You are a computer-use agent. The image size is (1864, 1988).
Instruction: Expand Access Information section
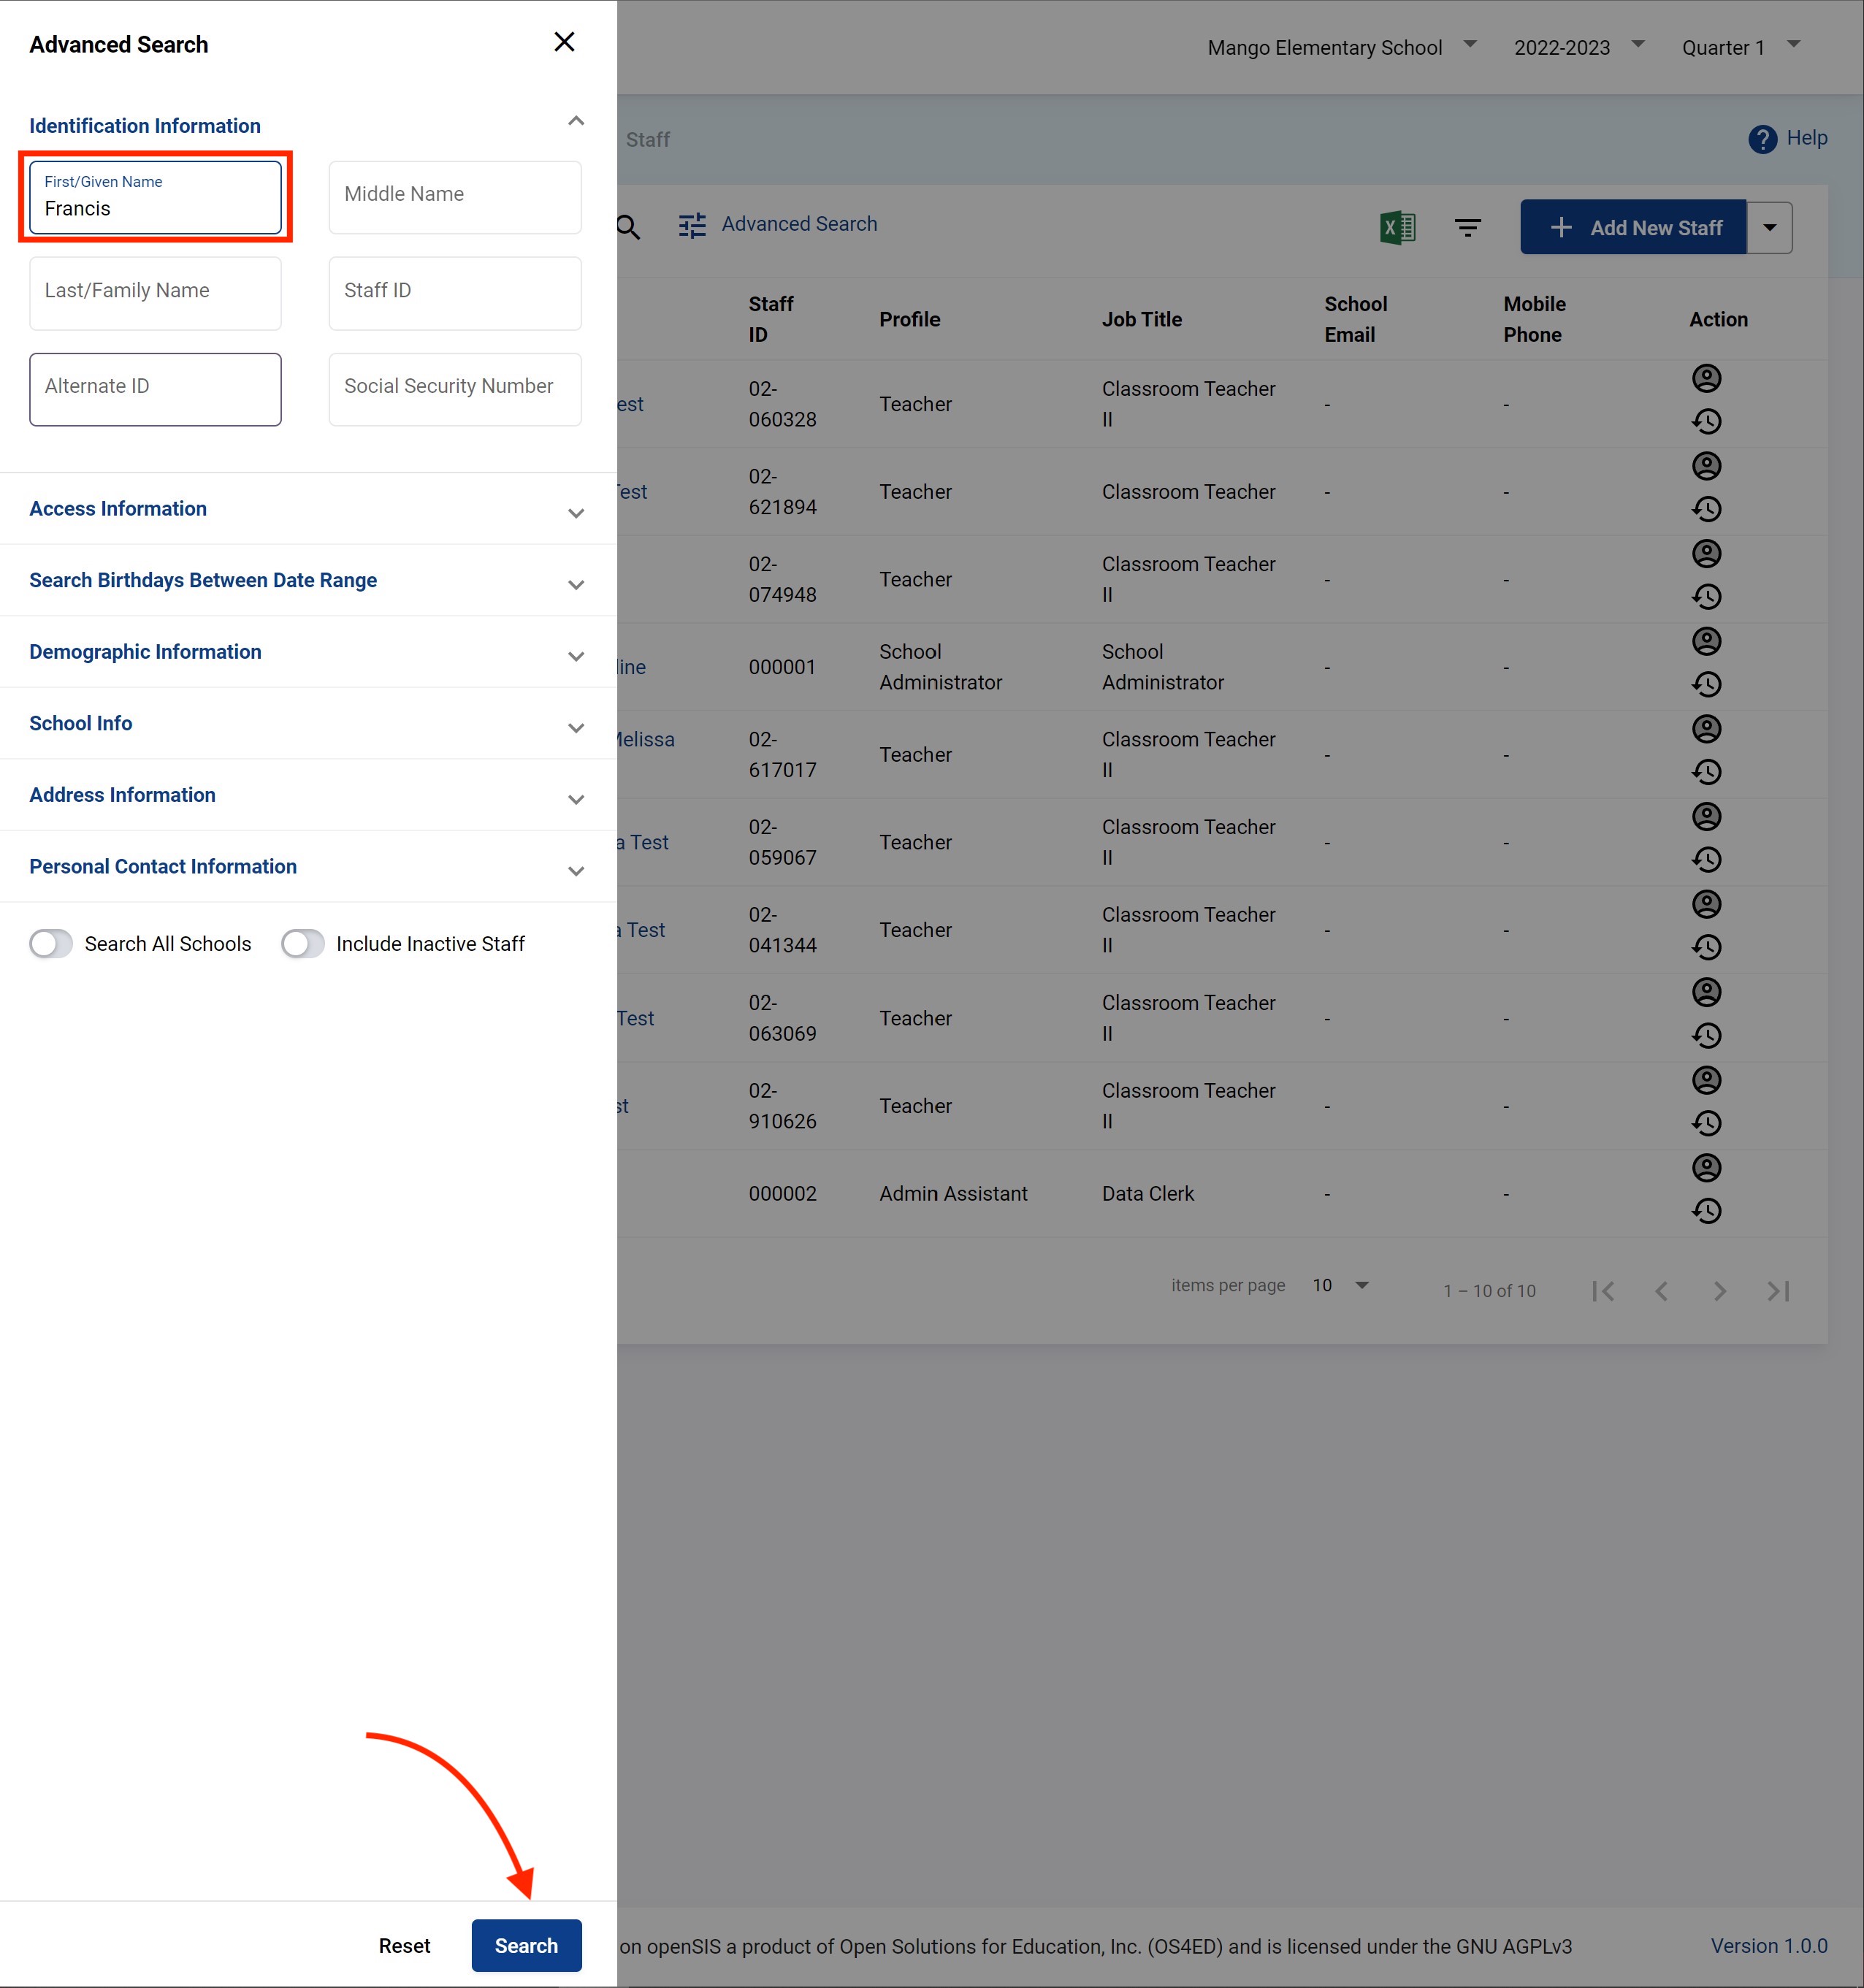576,513
